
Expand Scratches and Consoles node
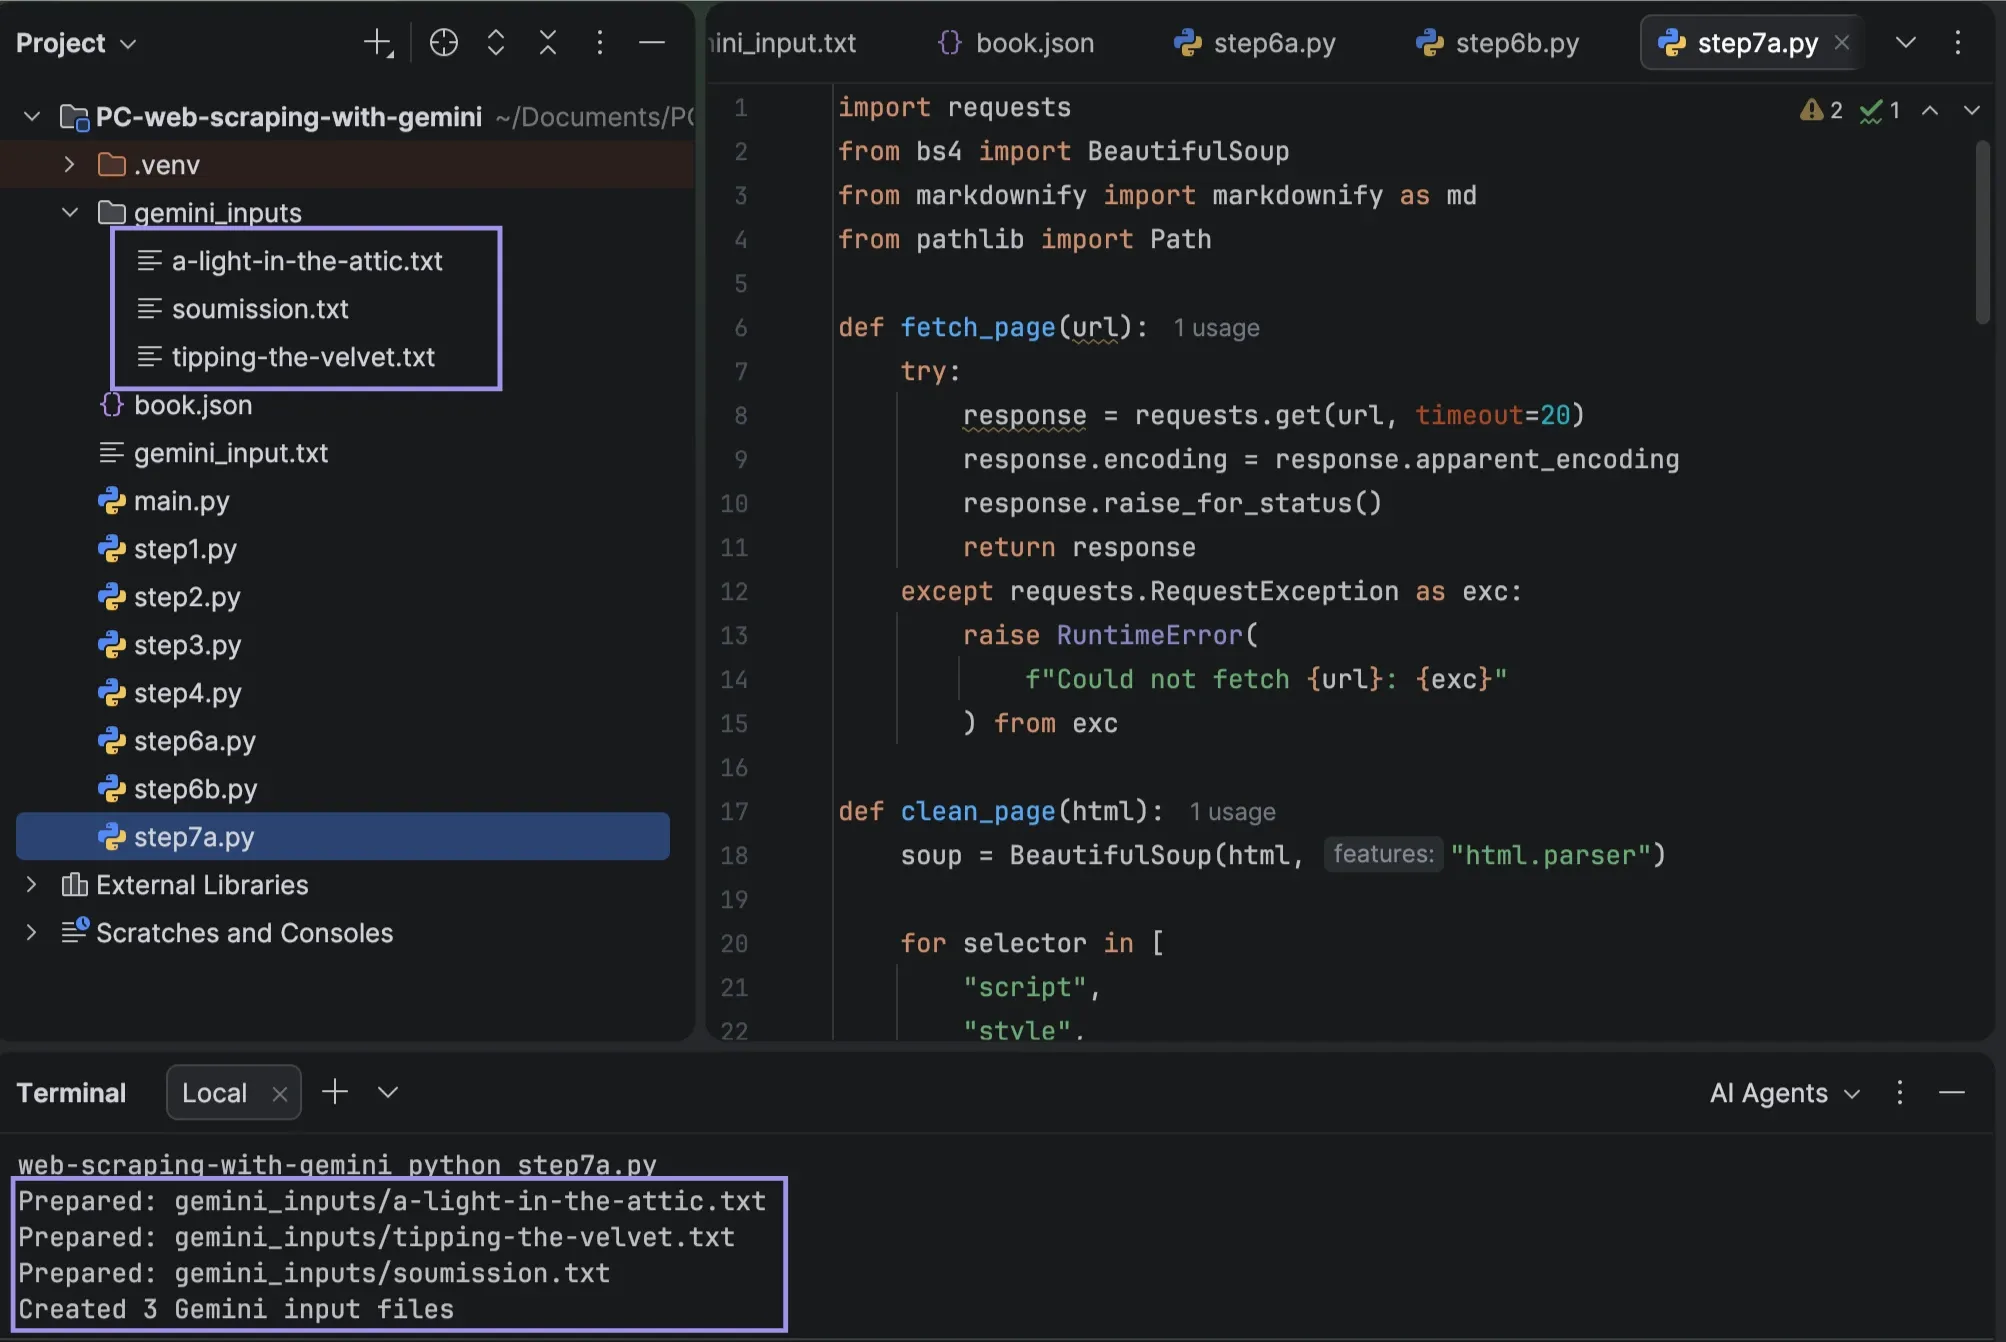(31, 933)
